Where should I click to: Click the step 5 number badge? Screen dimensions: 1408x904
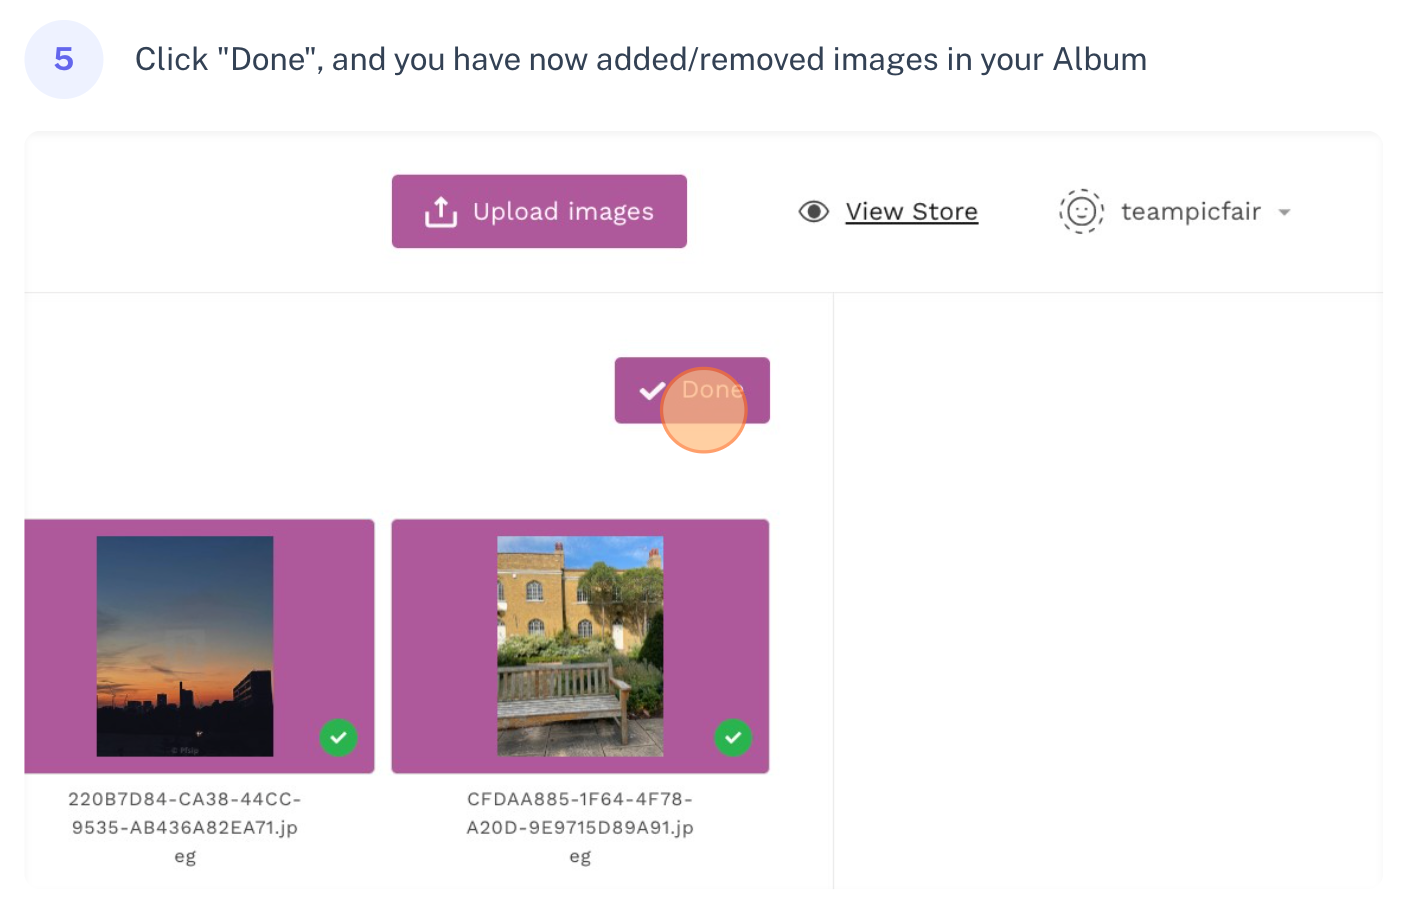click(64, 60)
